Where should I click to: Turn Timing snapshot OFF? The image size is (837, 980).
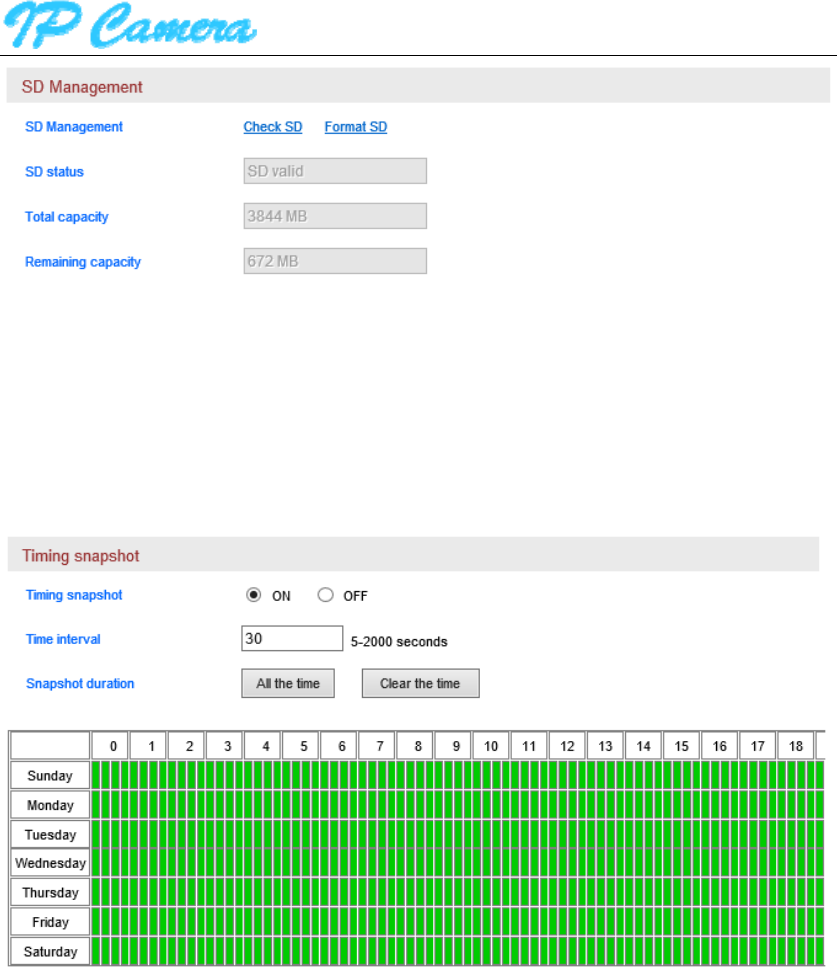(x=325, y=594)
